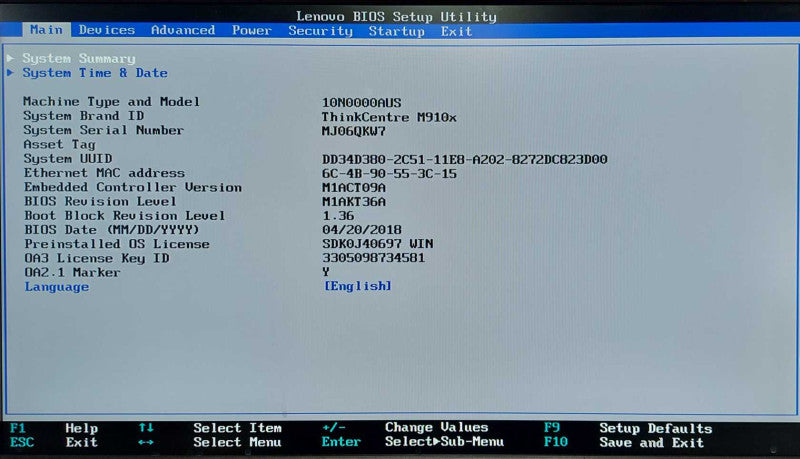Click the up-down arrows Select Item hint

210,427
